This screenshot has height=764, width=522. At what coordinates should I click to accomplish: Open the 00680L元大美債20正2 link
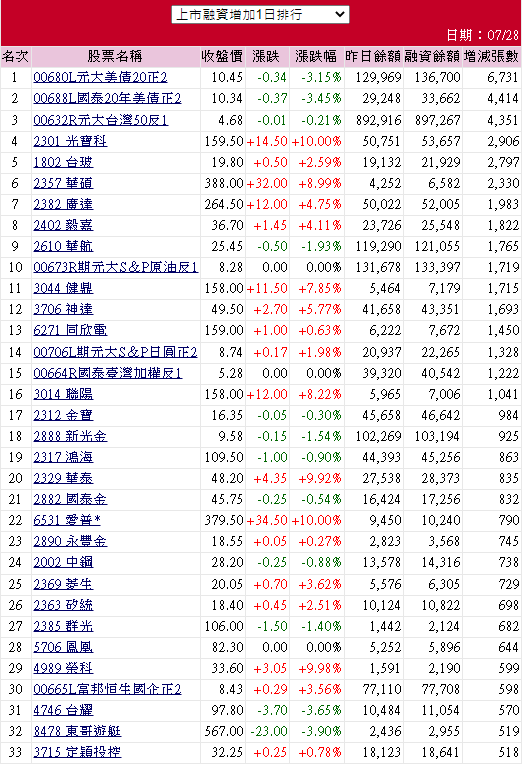tap(100, 77)
